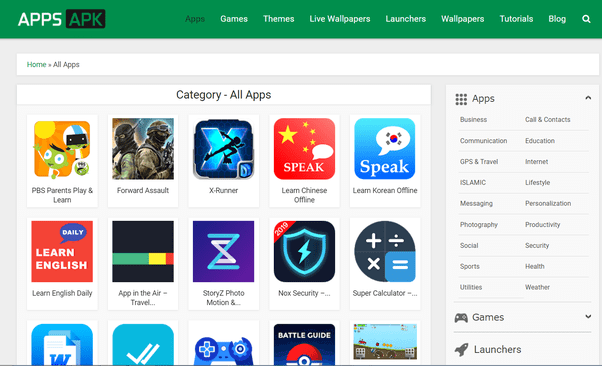Click the Launchers sidebar heading text
Image resolution: width=602 pixels, height=366 pixels.
(497, 349)
